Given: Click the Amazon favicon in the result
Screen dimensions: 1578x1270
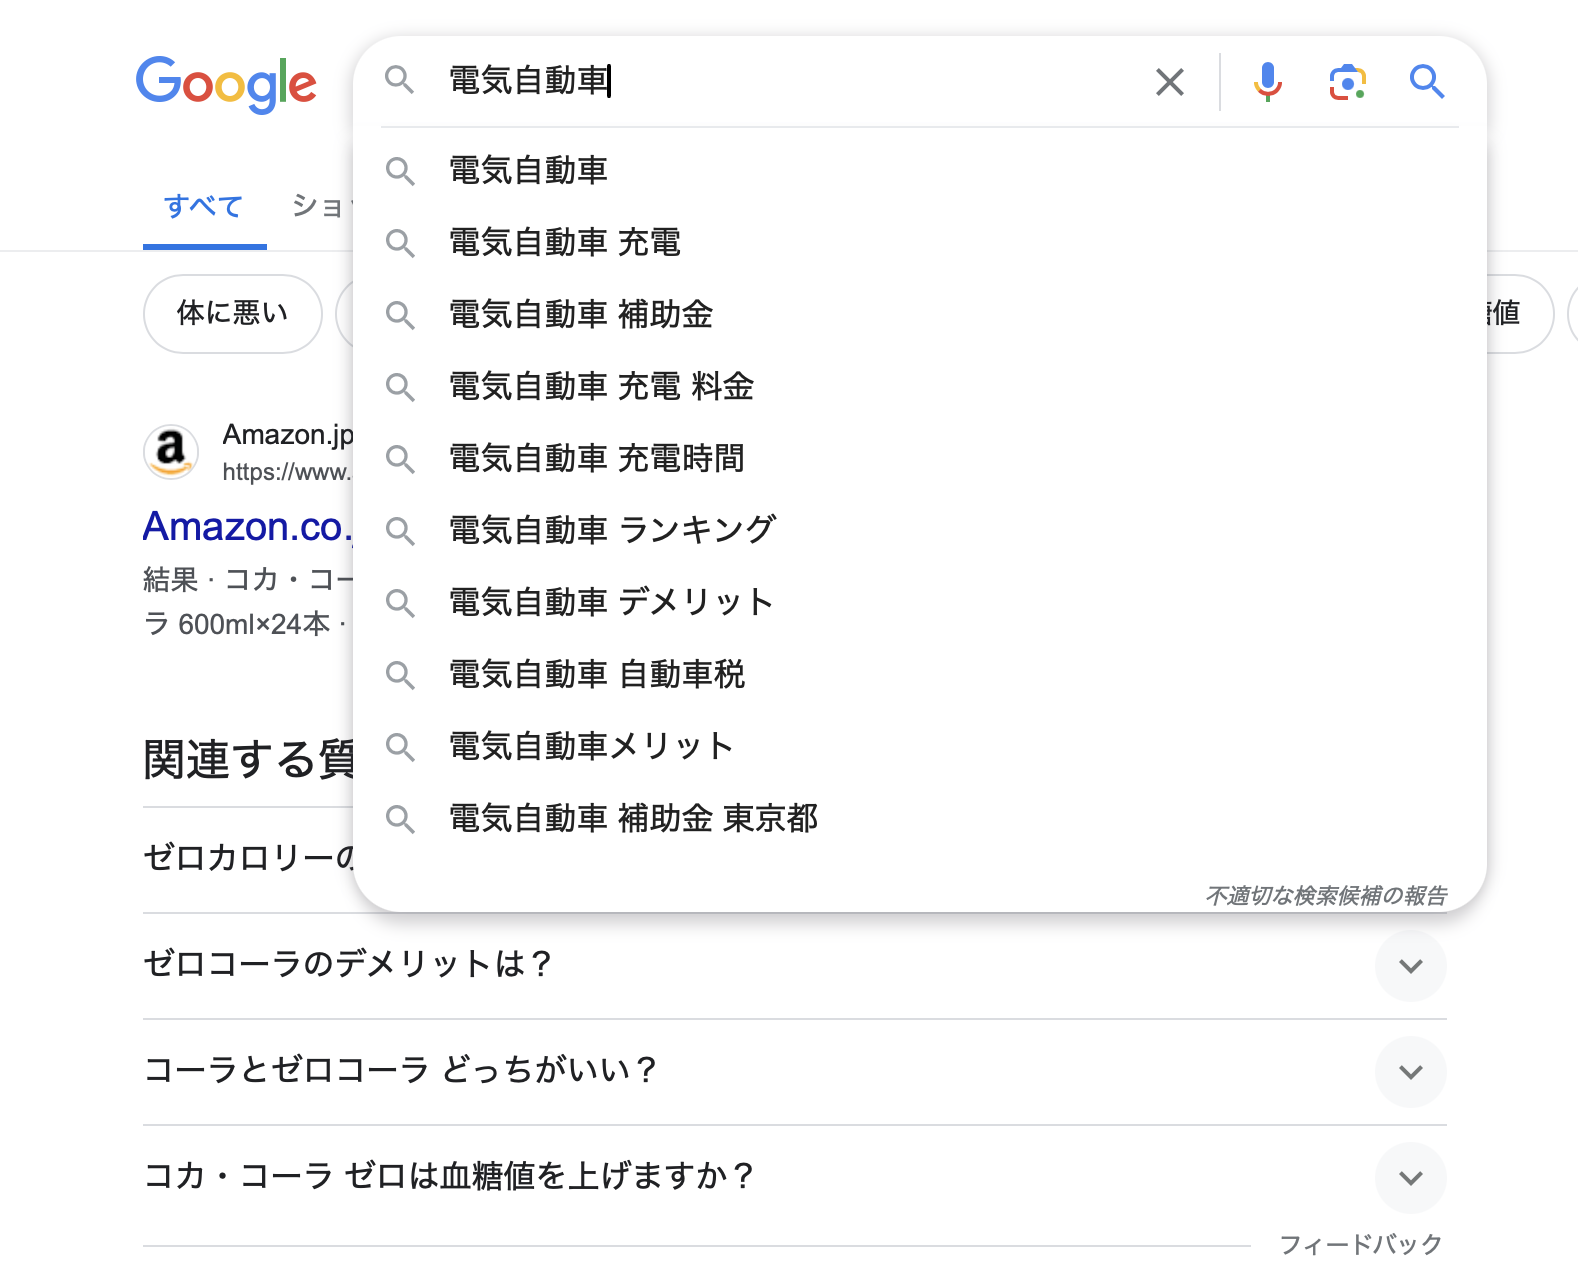Looking at the screenshot, I should pyautogui.click(x=171, y=452).
